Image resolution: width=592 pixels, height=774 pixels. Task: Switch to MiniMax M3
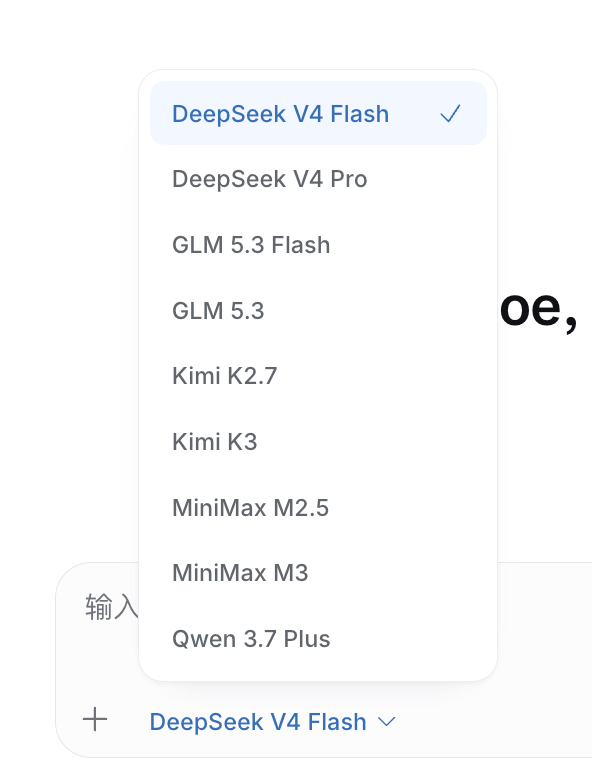point(318,573)
